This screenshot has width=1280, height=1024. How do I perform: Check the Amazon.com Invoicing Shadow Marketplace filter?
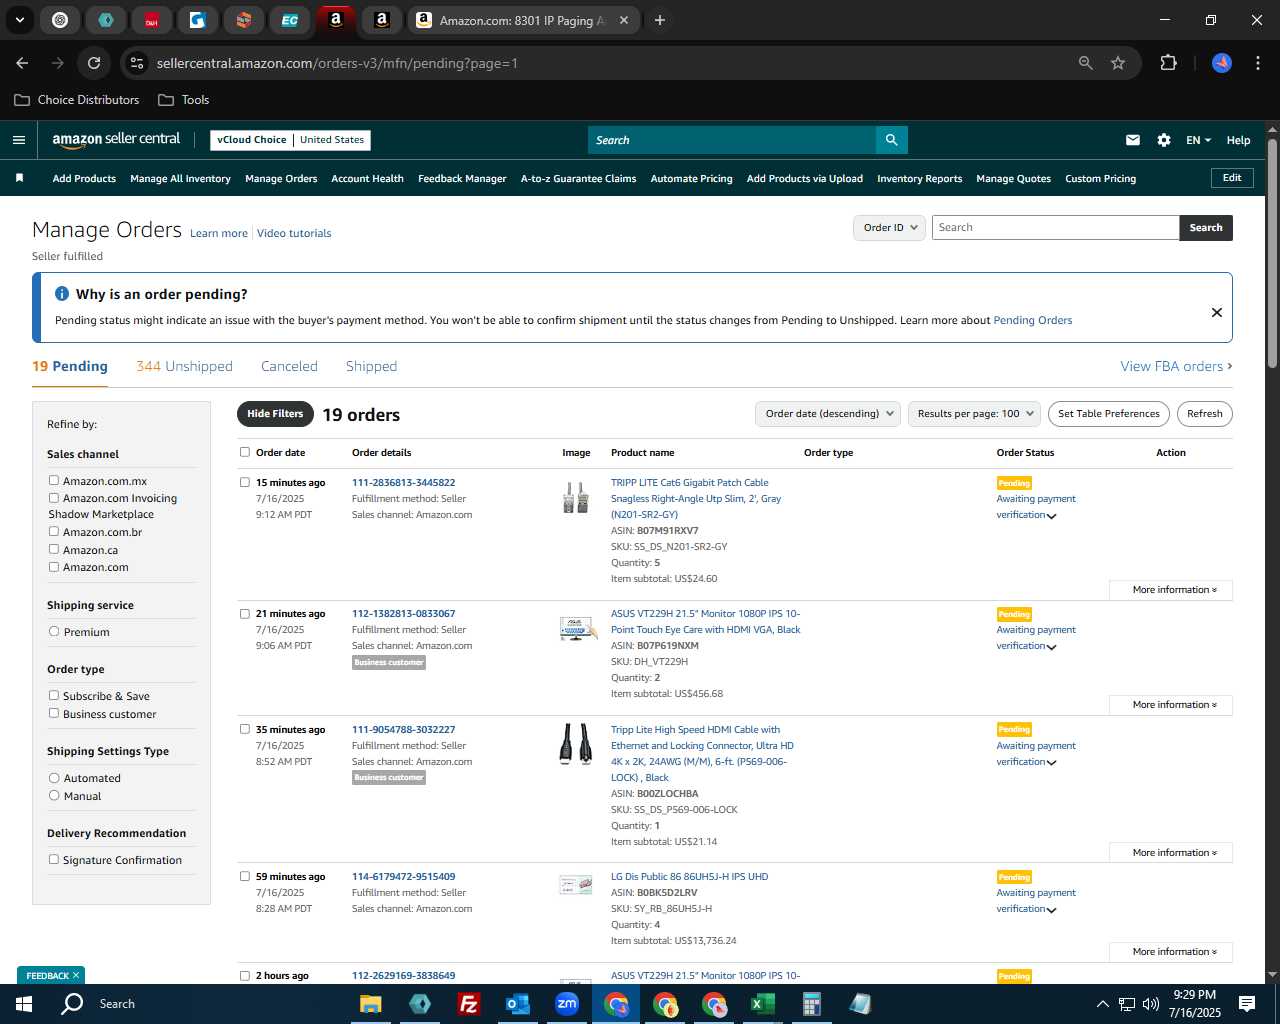[54, 497]
